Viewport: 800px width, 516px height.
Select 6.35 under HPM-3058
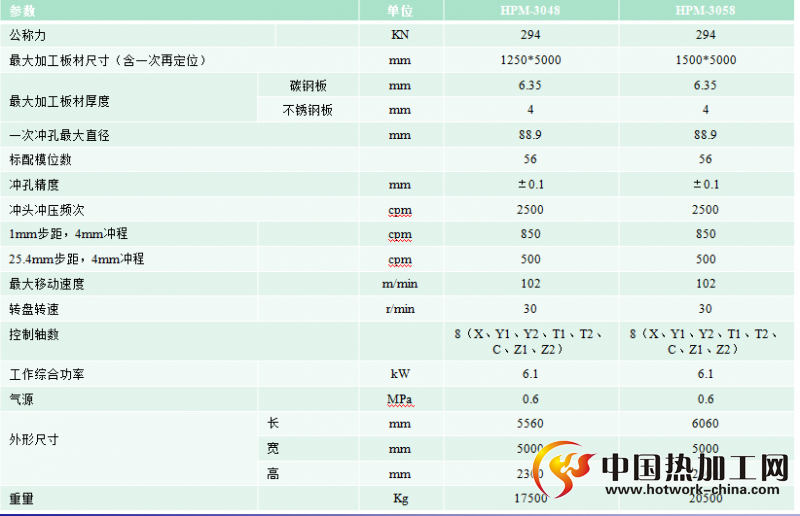(x=706, y=85)
